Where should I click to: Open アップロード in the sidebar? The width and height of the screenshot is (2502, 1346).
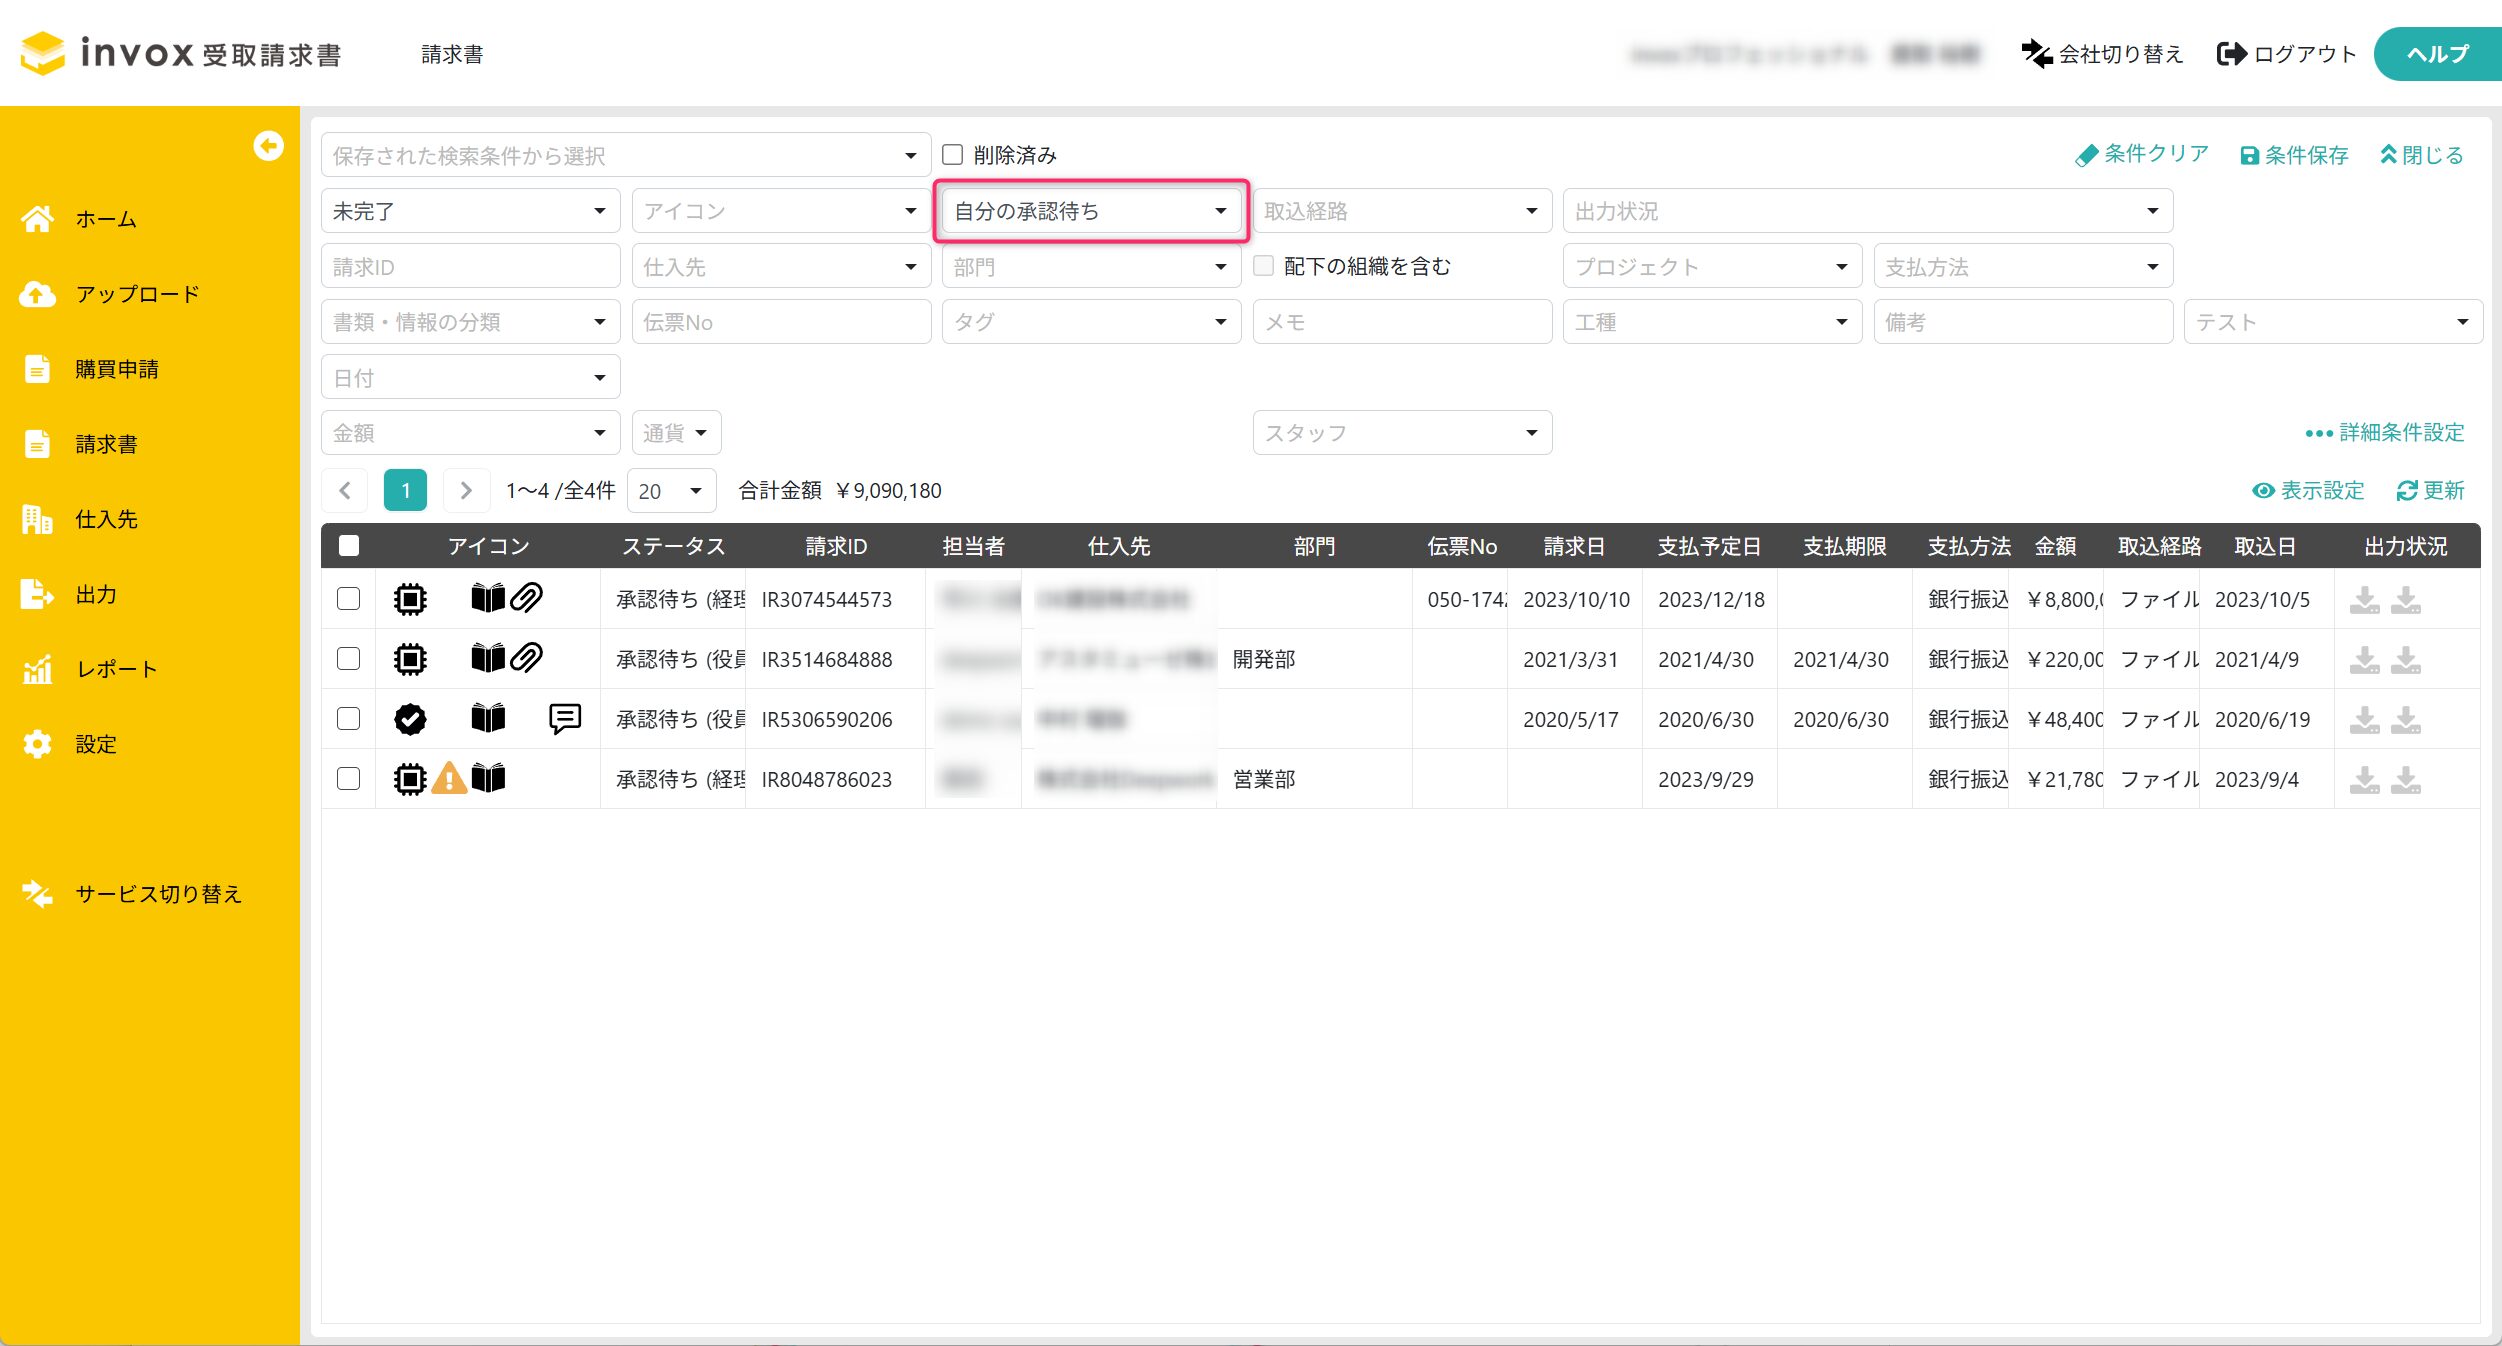pos(137,294)
